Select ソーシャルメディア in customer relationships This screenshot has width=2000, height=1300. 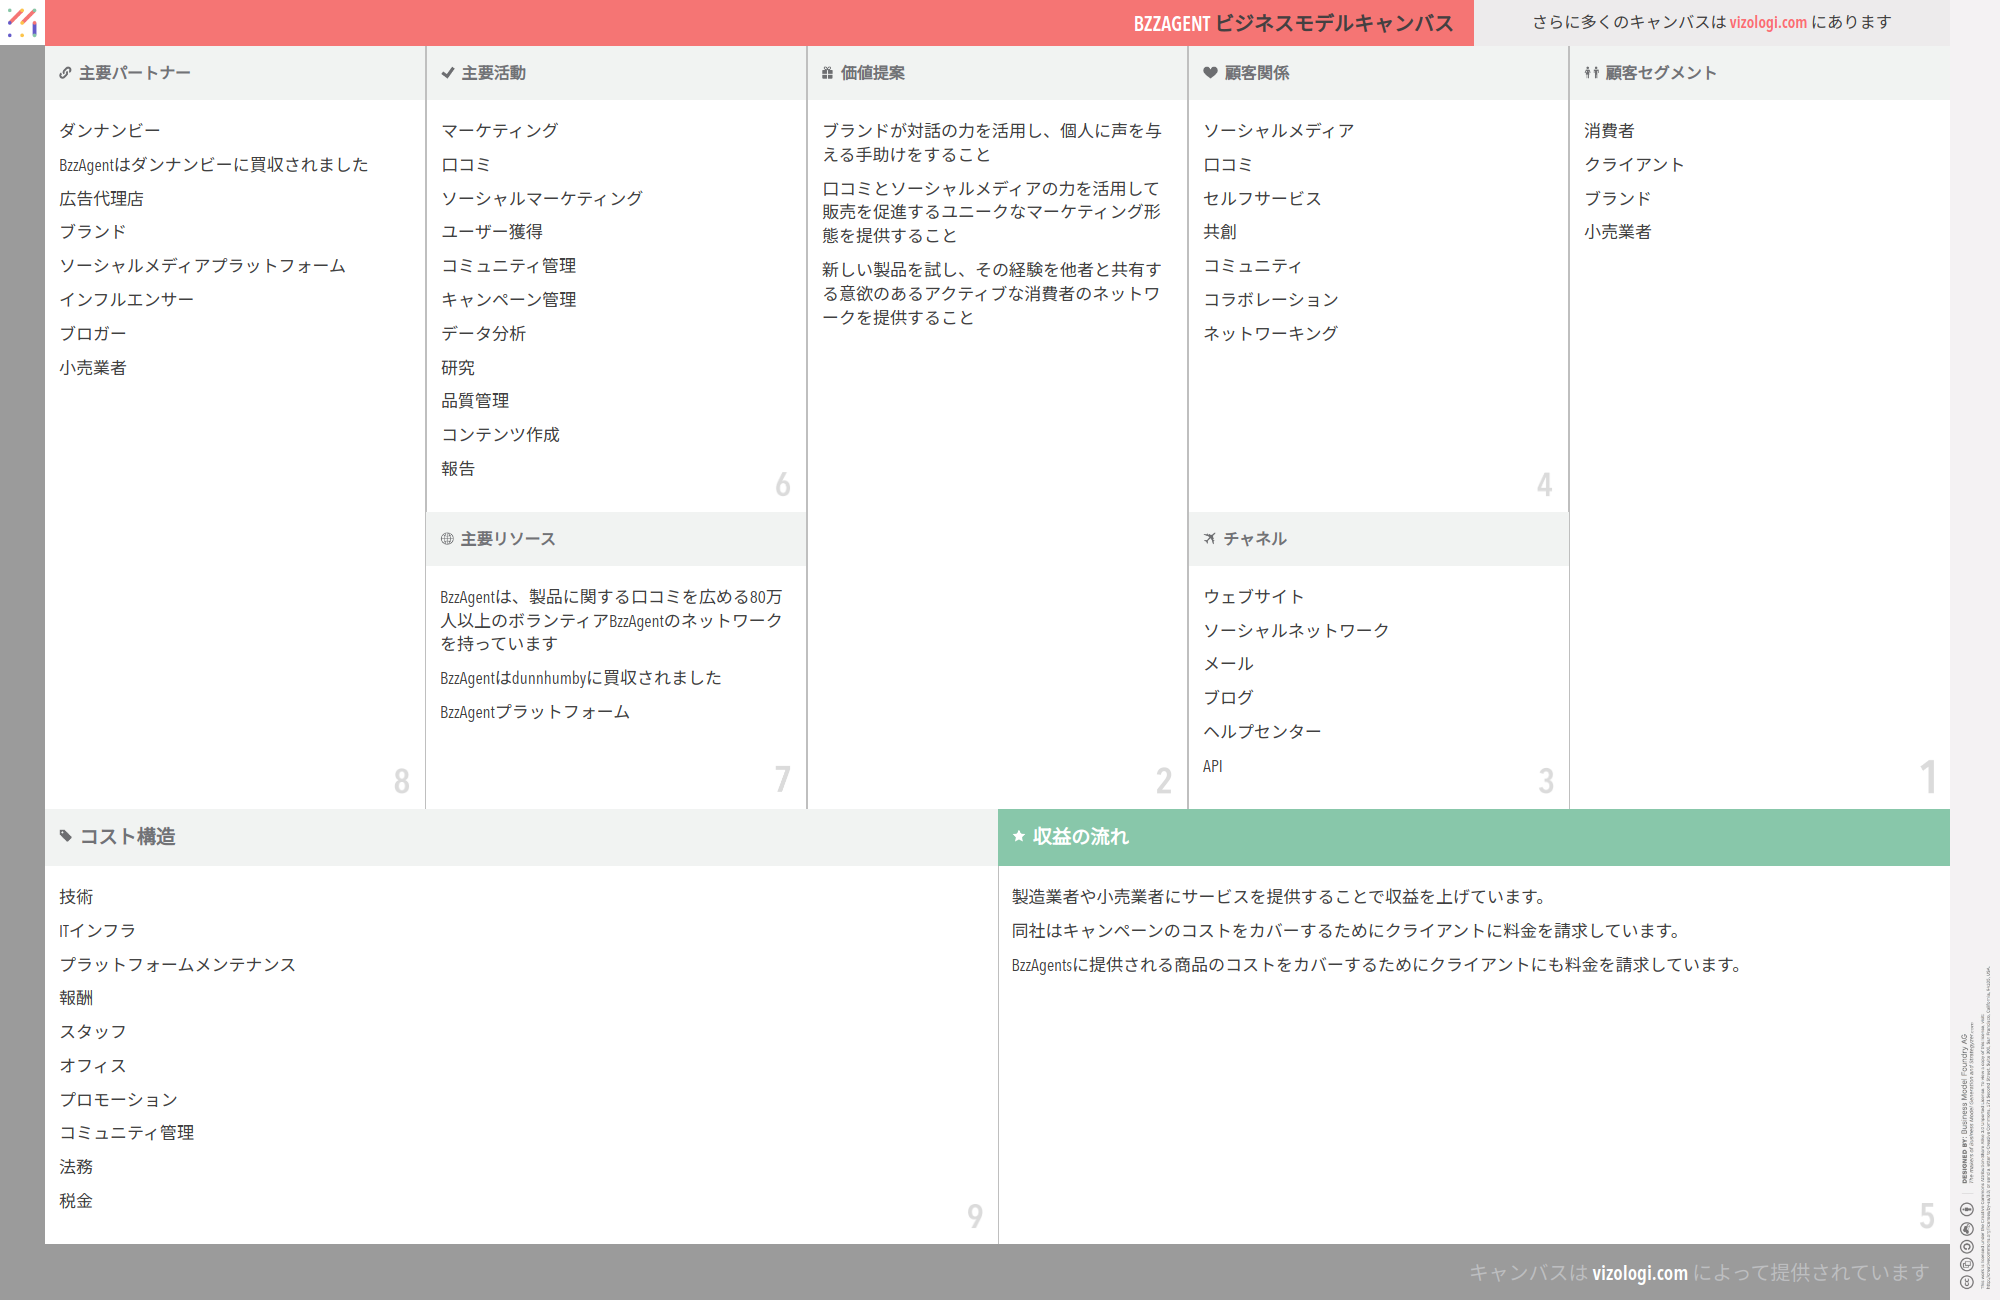[1279, 131]
